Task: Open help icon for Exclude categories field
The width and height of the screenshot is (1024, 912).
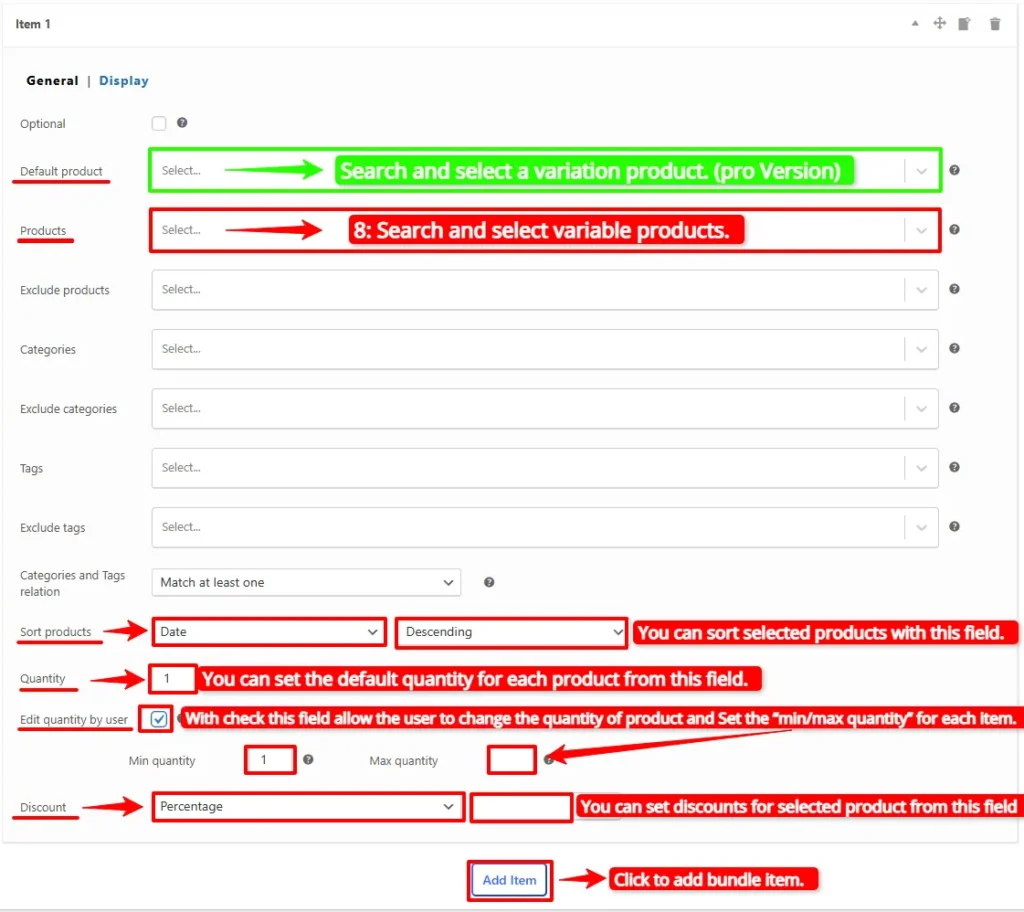Action: pos(954,408)
